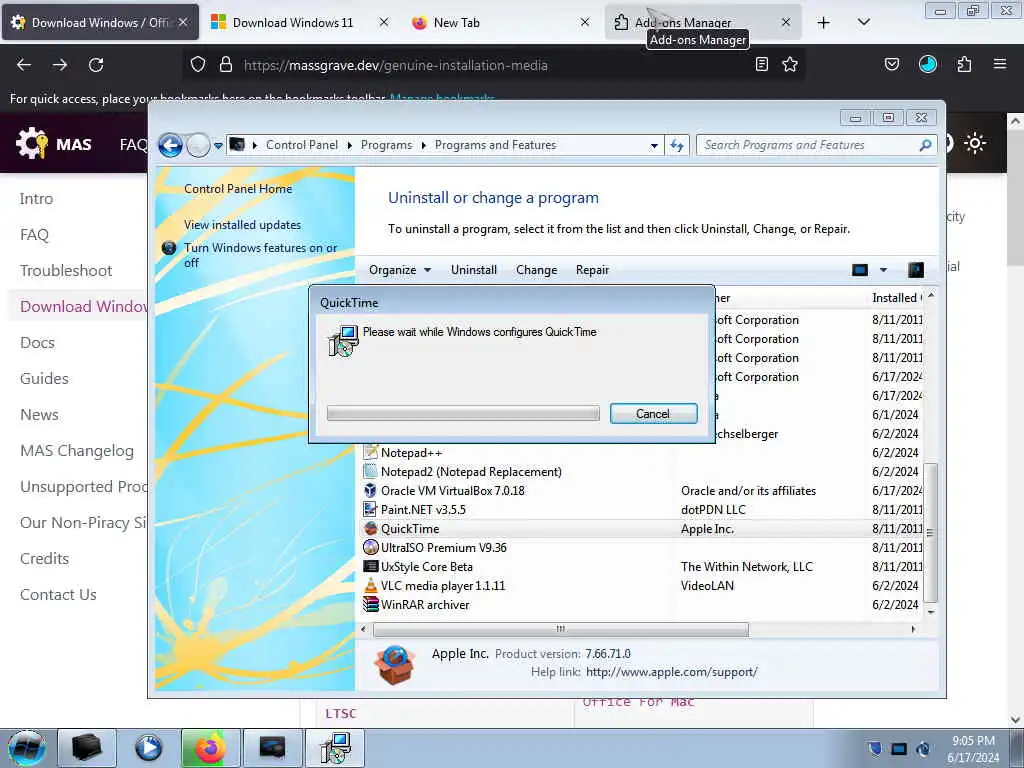Screen dimensions: 1024x768
Task: Switch to Download Windows 11 tab
Action: pos(293,22)
